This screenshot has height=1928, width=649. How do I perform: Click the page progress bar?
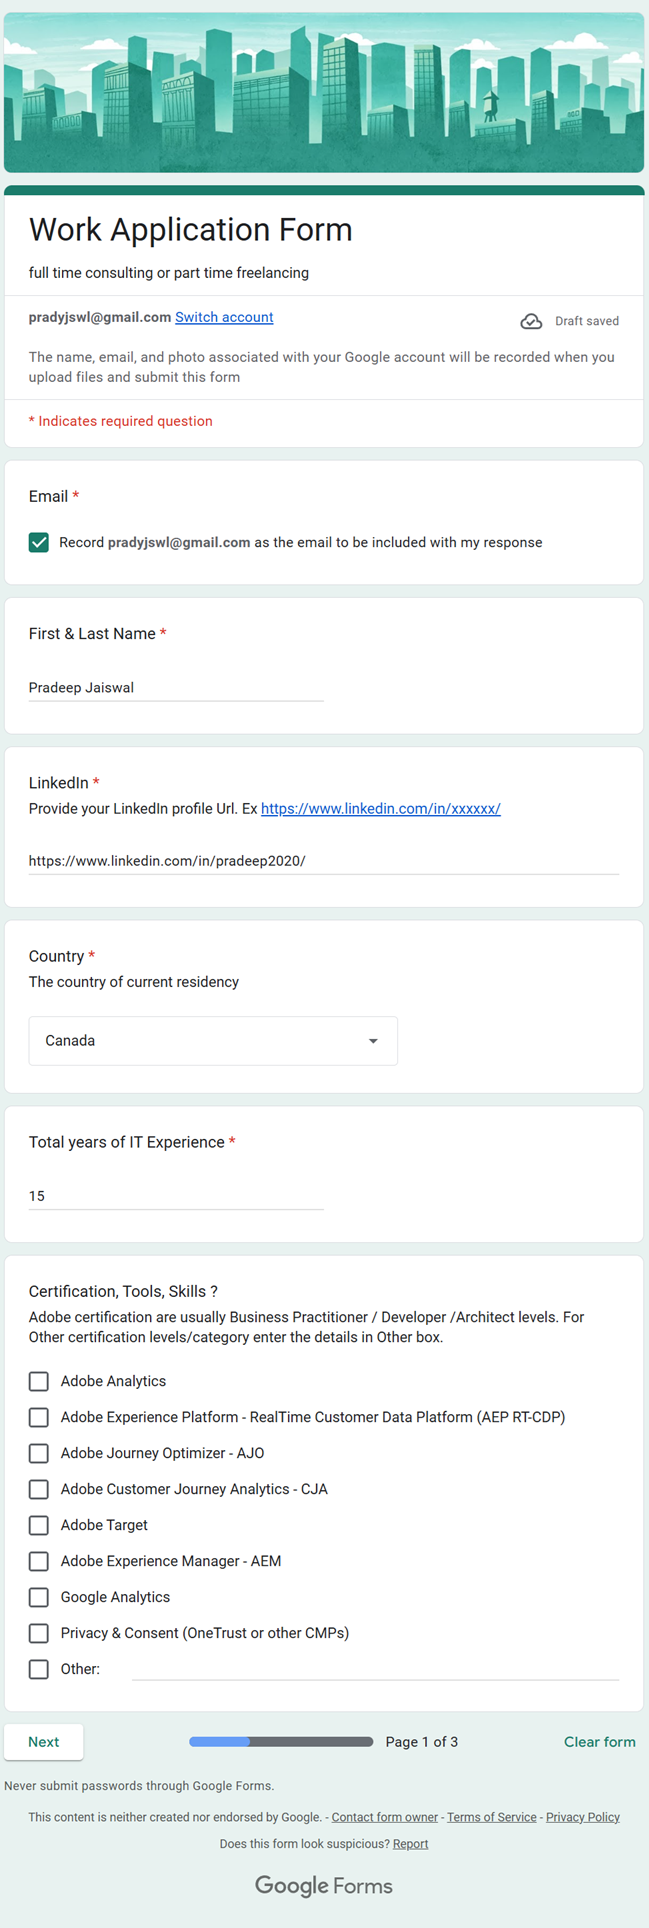281,1742
